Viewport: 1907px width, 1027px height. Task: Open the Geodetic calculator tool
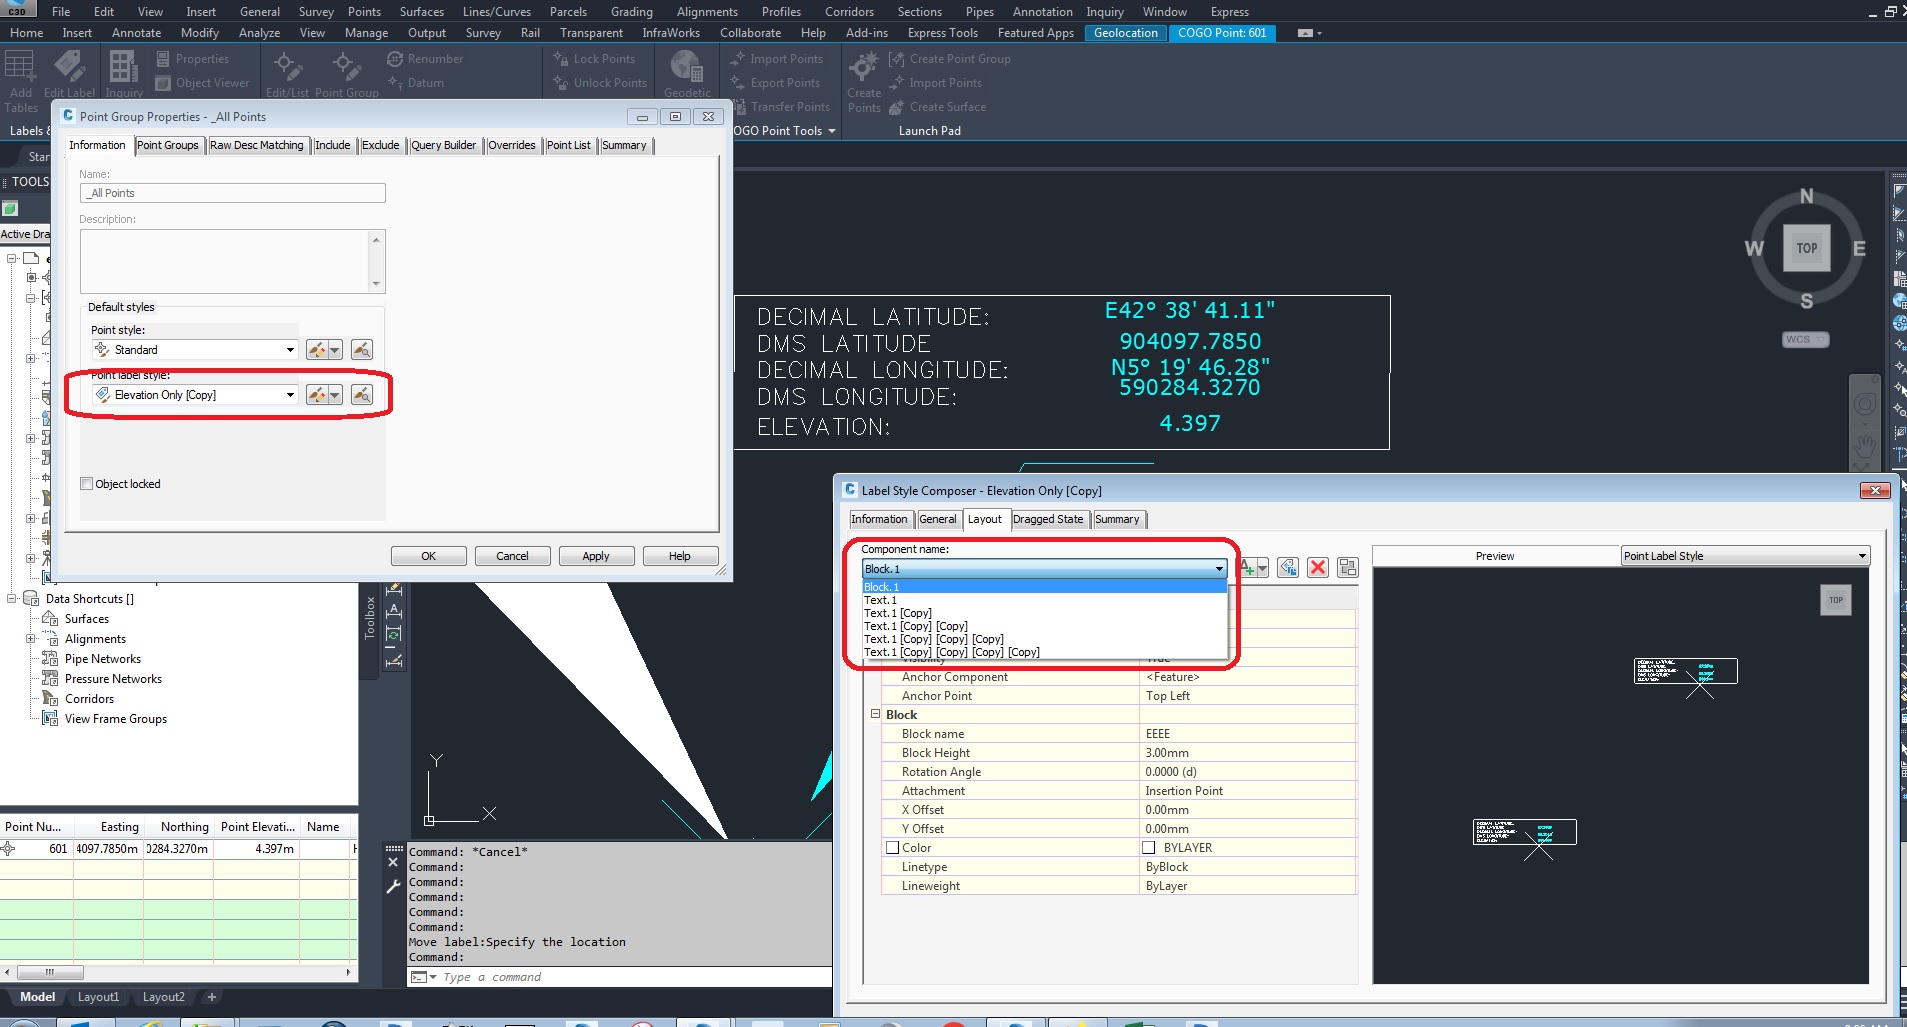[x=687, y=67]
